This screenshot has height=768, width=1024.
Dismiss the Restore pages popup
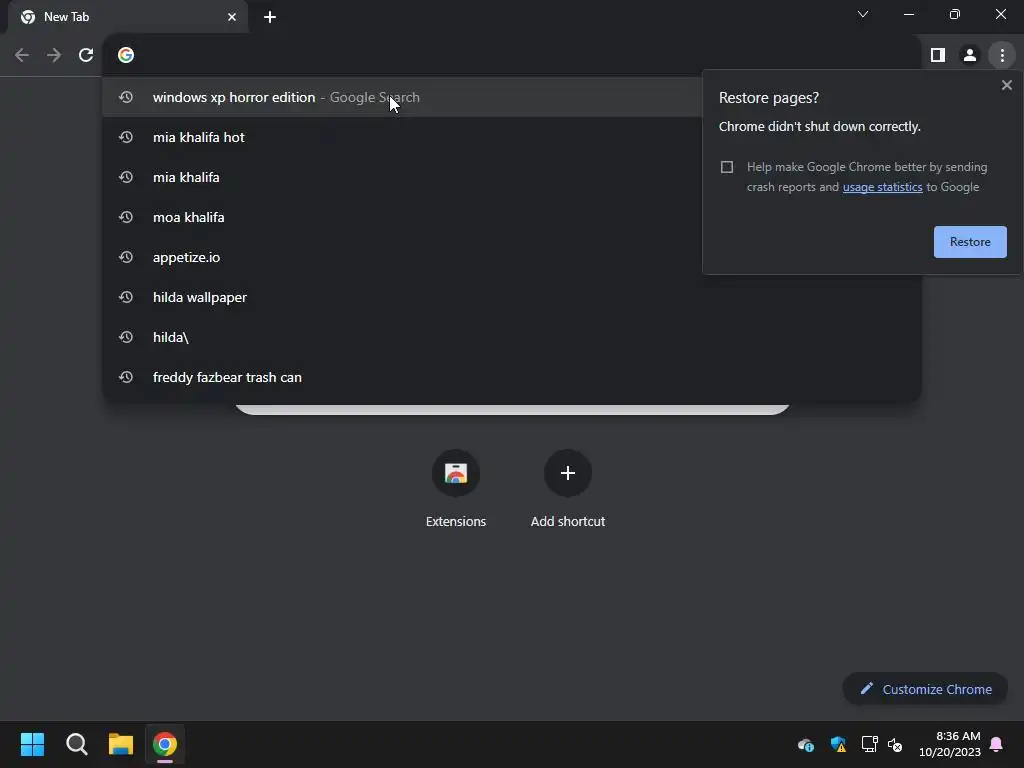1006,85
